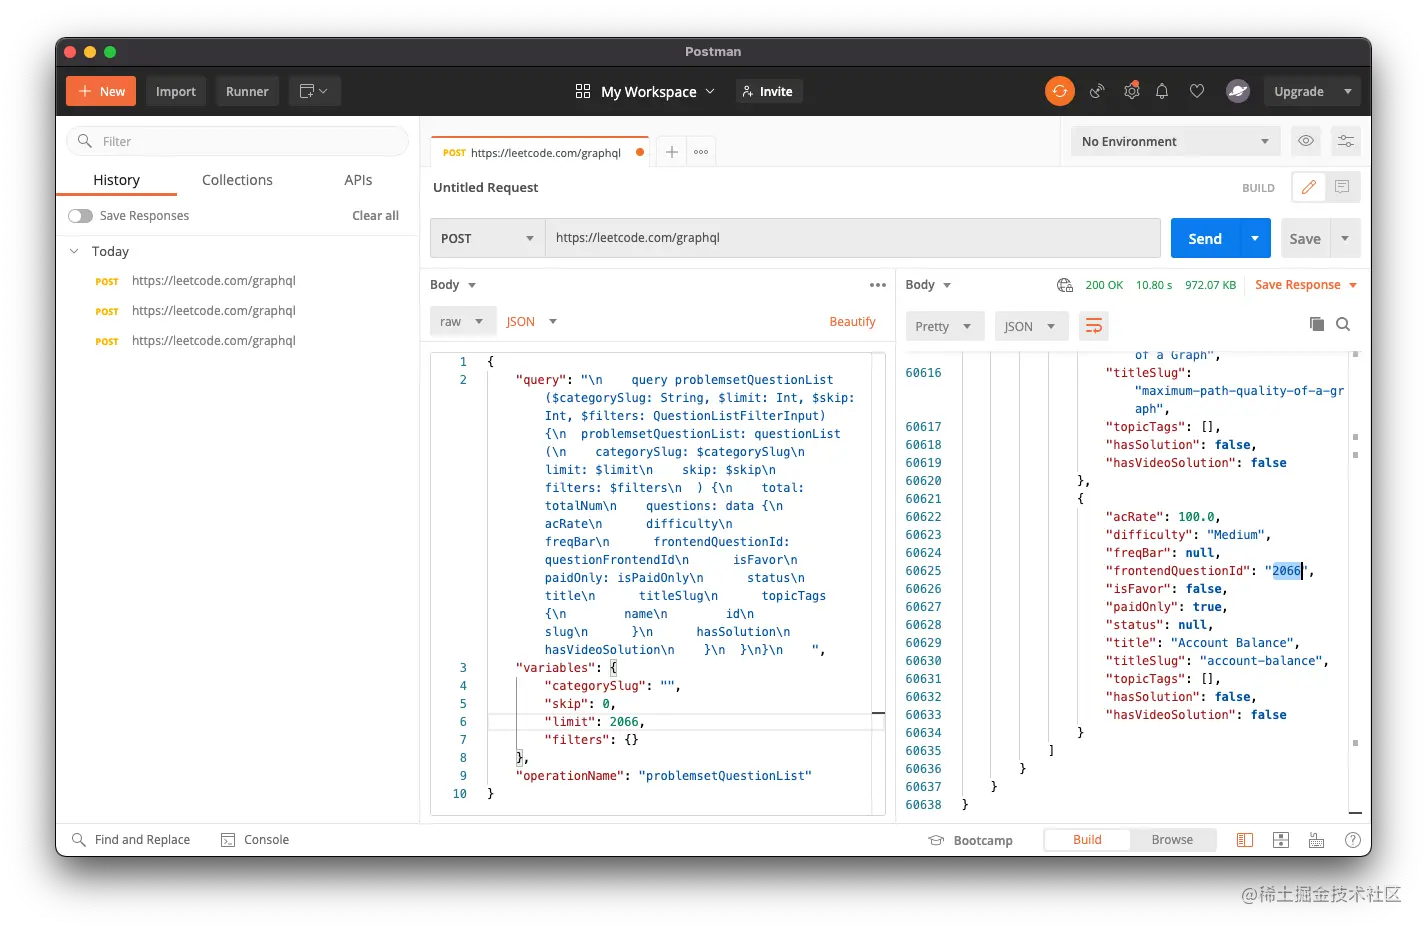Screen dimensions: 1427x930
Task: Switch to the Collections tab
Action: (236, 180)
